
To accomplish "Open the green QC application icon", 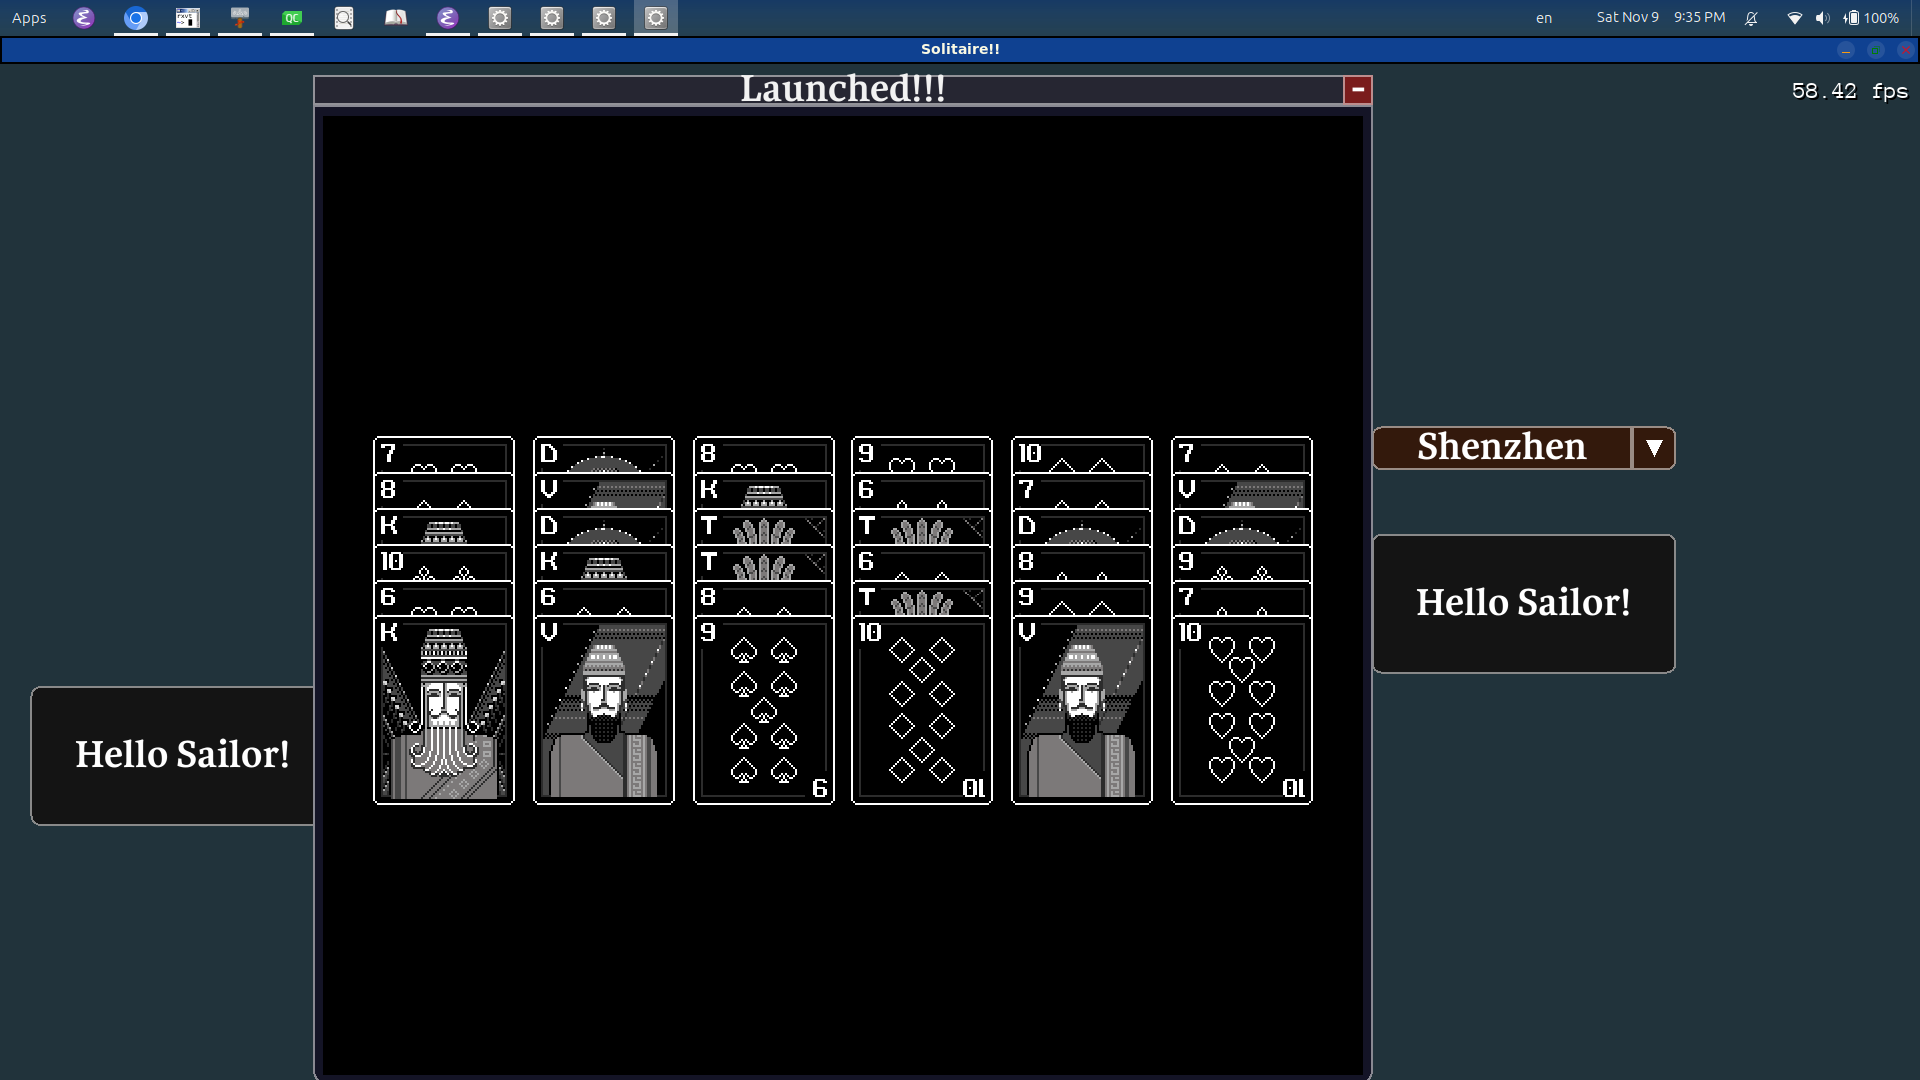I will click(x=292, y=18).
